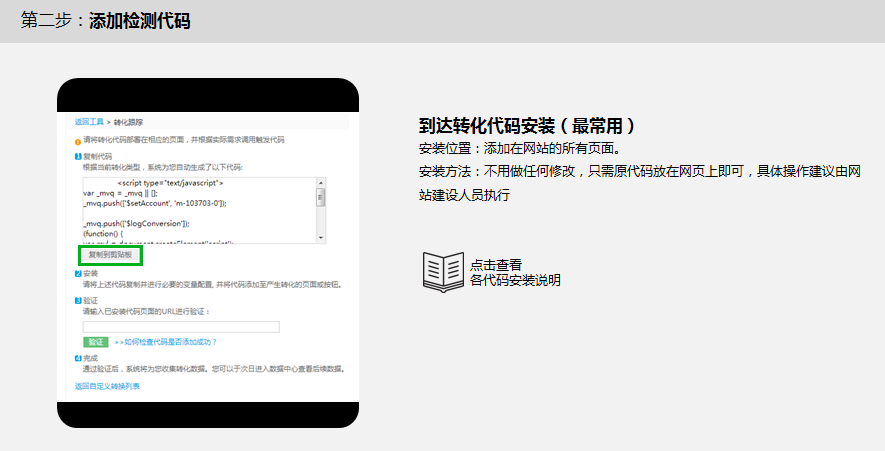The height and width of the screenshot is (451, 885).
Task: Click the 第二步：添加检测代码 header title
Action: (105, 21)
